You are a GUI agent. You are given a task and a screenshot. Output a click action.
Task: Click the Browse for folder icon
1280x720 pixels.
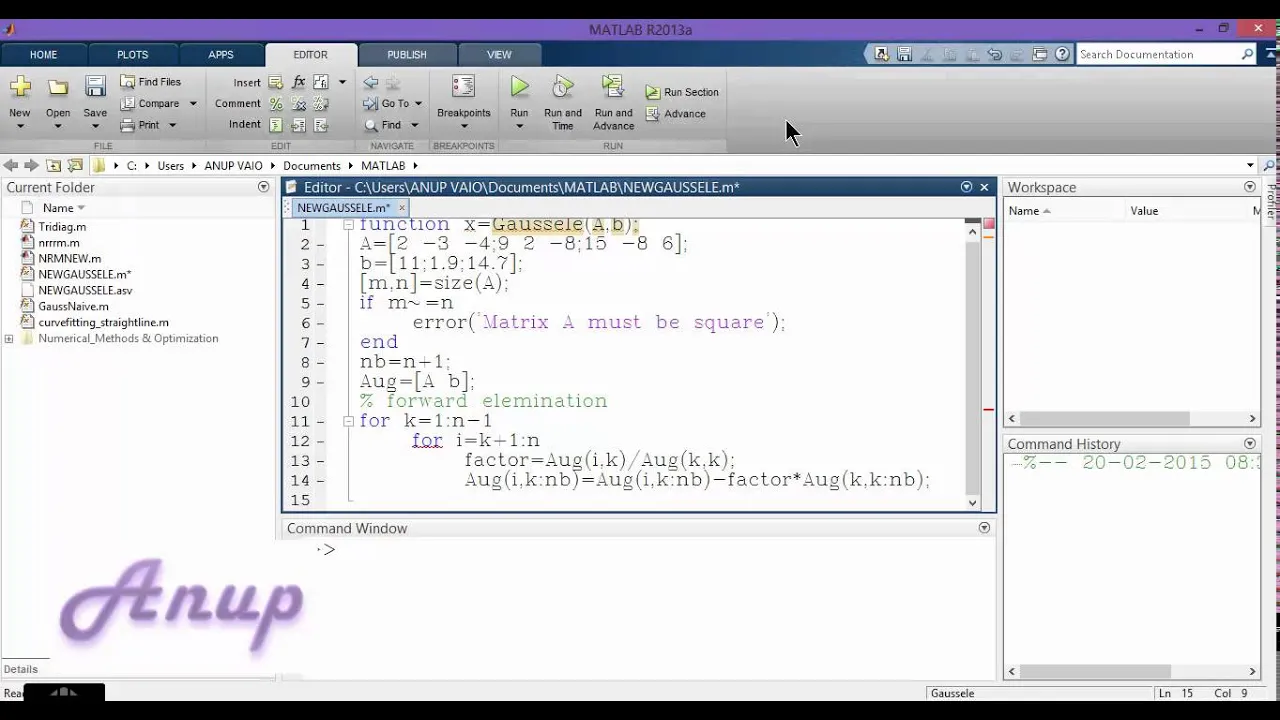click(x=76, y=166)
